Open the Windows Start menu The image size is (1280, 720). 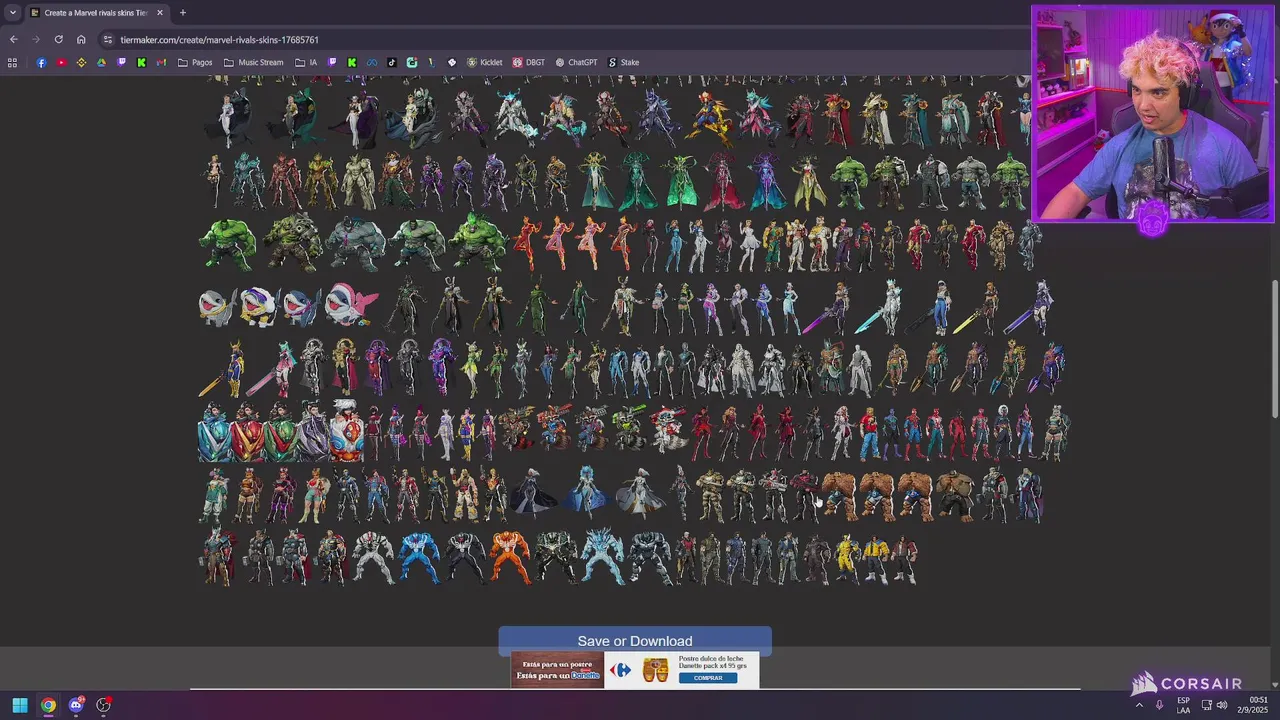point(20,705)
